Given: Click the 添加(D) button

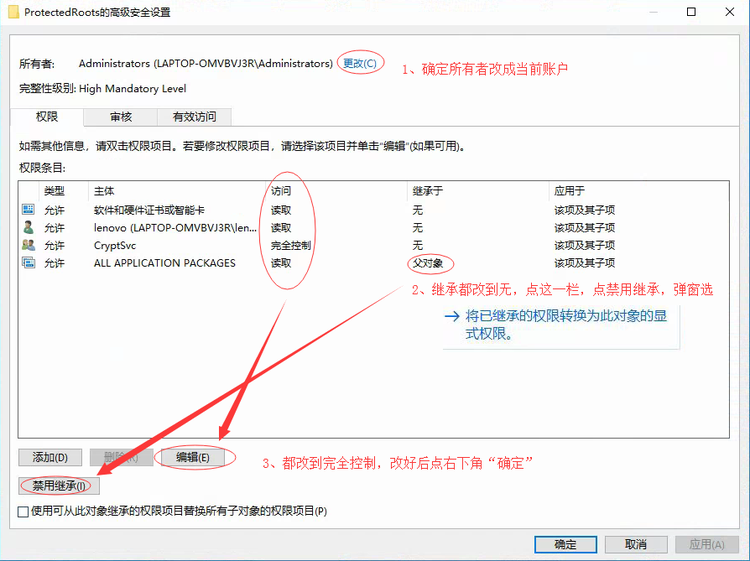Looking at the screenshot, I should (x=50, y=457).
